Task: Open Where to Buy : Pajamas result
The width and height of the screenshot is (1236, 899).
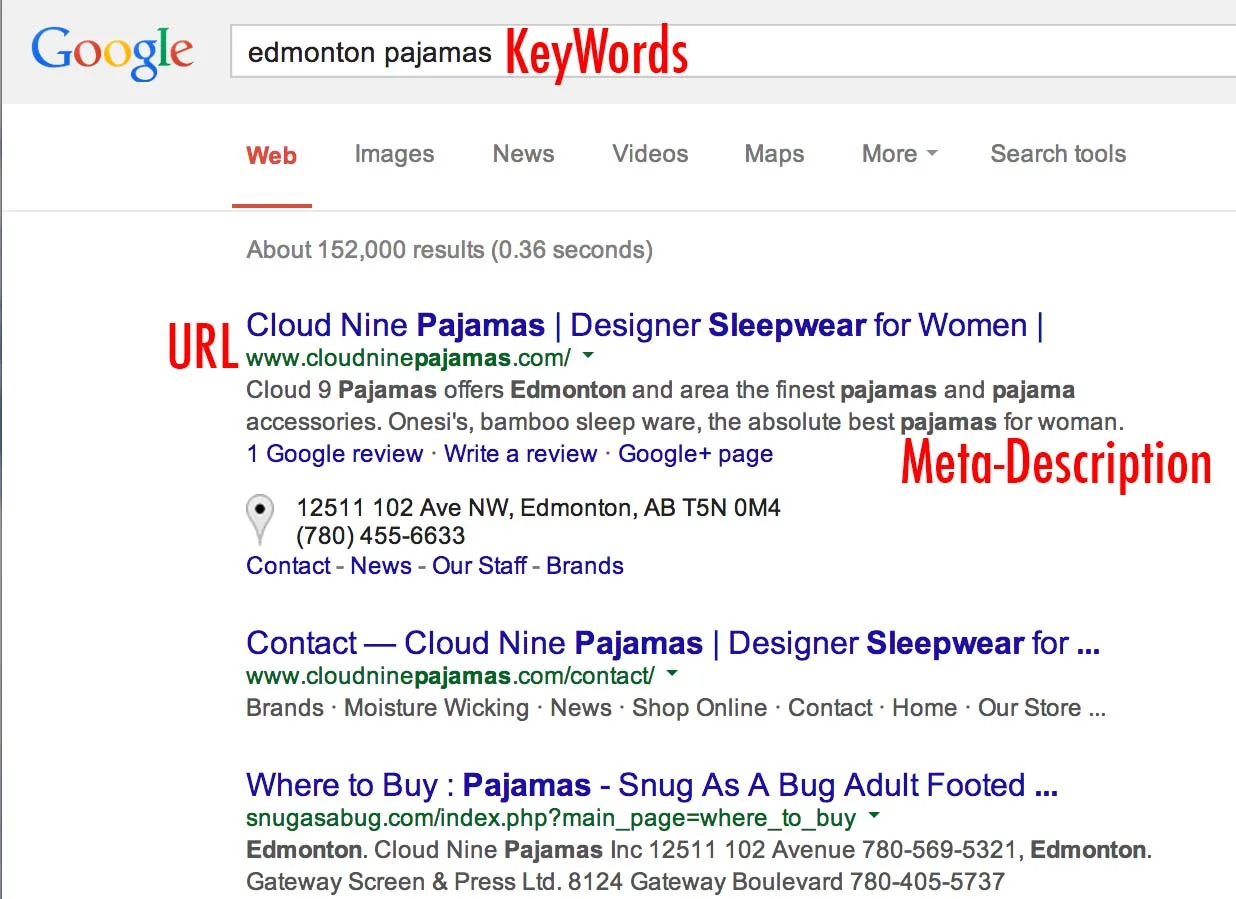Action: click(652, 785)
